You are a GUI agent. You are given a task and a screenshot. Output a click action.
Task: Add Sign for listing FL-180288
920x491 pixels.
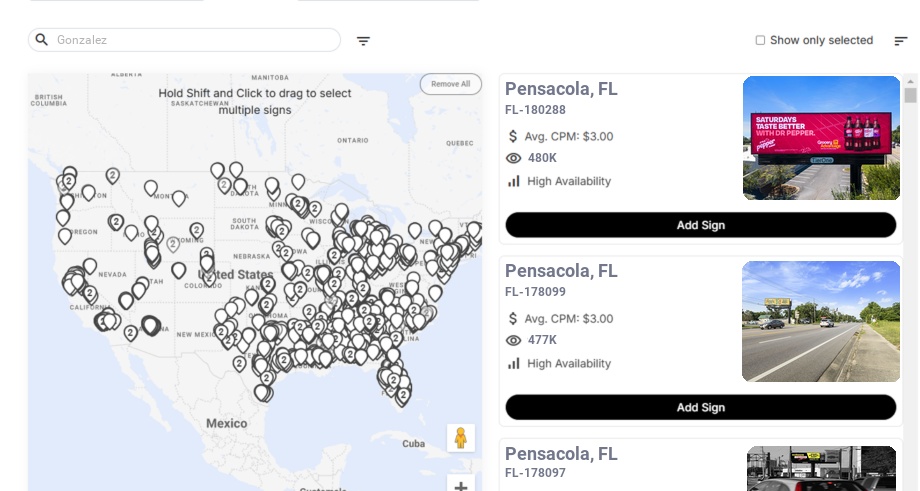[700, 225]
